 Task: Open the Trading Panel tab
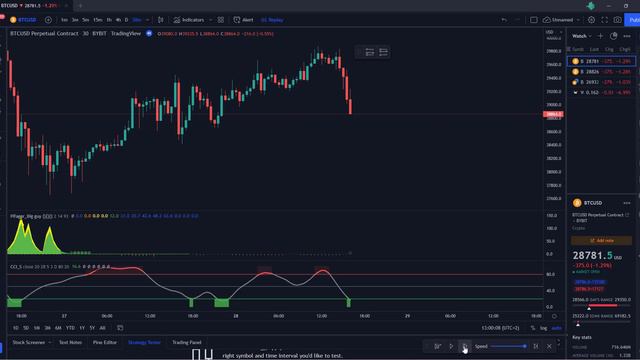(187, 342)
